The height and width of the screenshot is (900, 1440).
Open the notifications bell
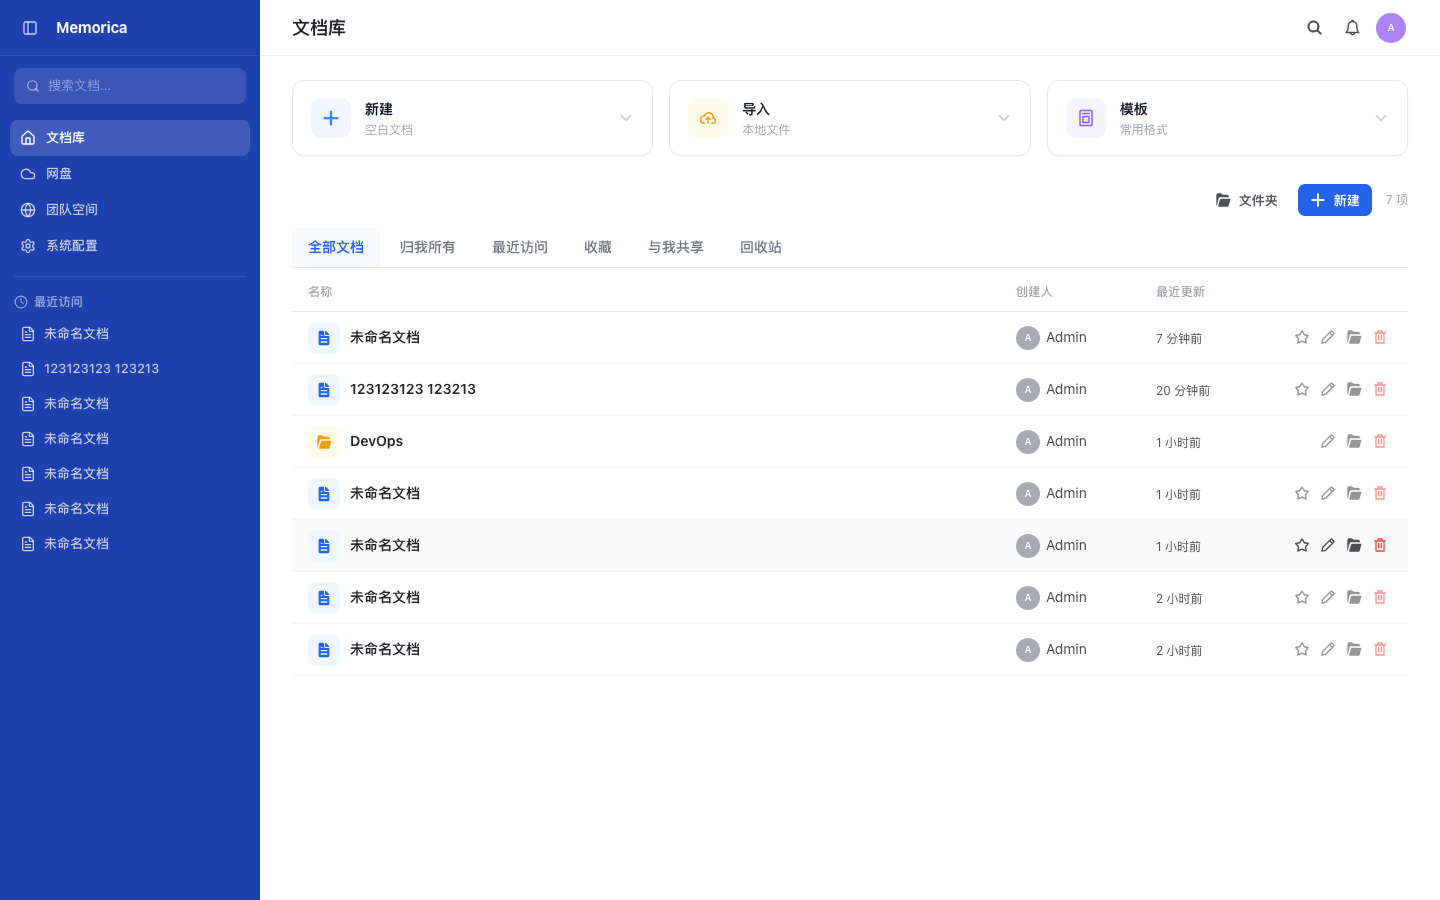1352,28
